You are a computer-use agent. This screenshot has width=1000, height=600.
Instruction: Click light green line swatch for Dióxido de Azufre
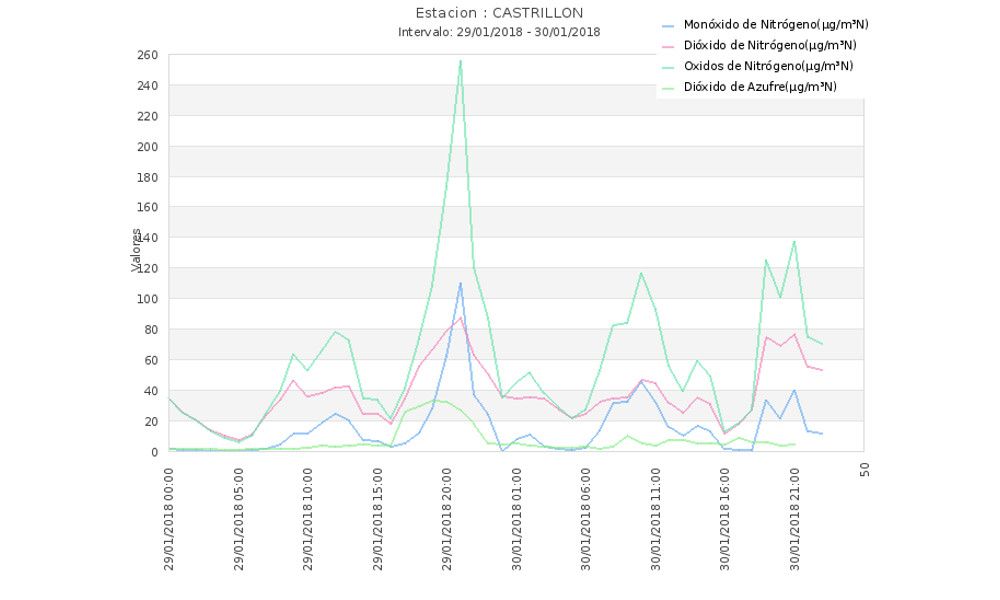pyautogui.click(x=669, y=87)
